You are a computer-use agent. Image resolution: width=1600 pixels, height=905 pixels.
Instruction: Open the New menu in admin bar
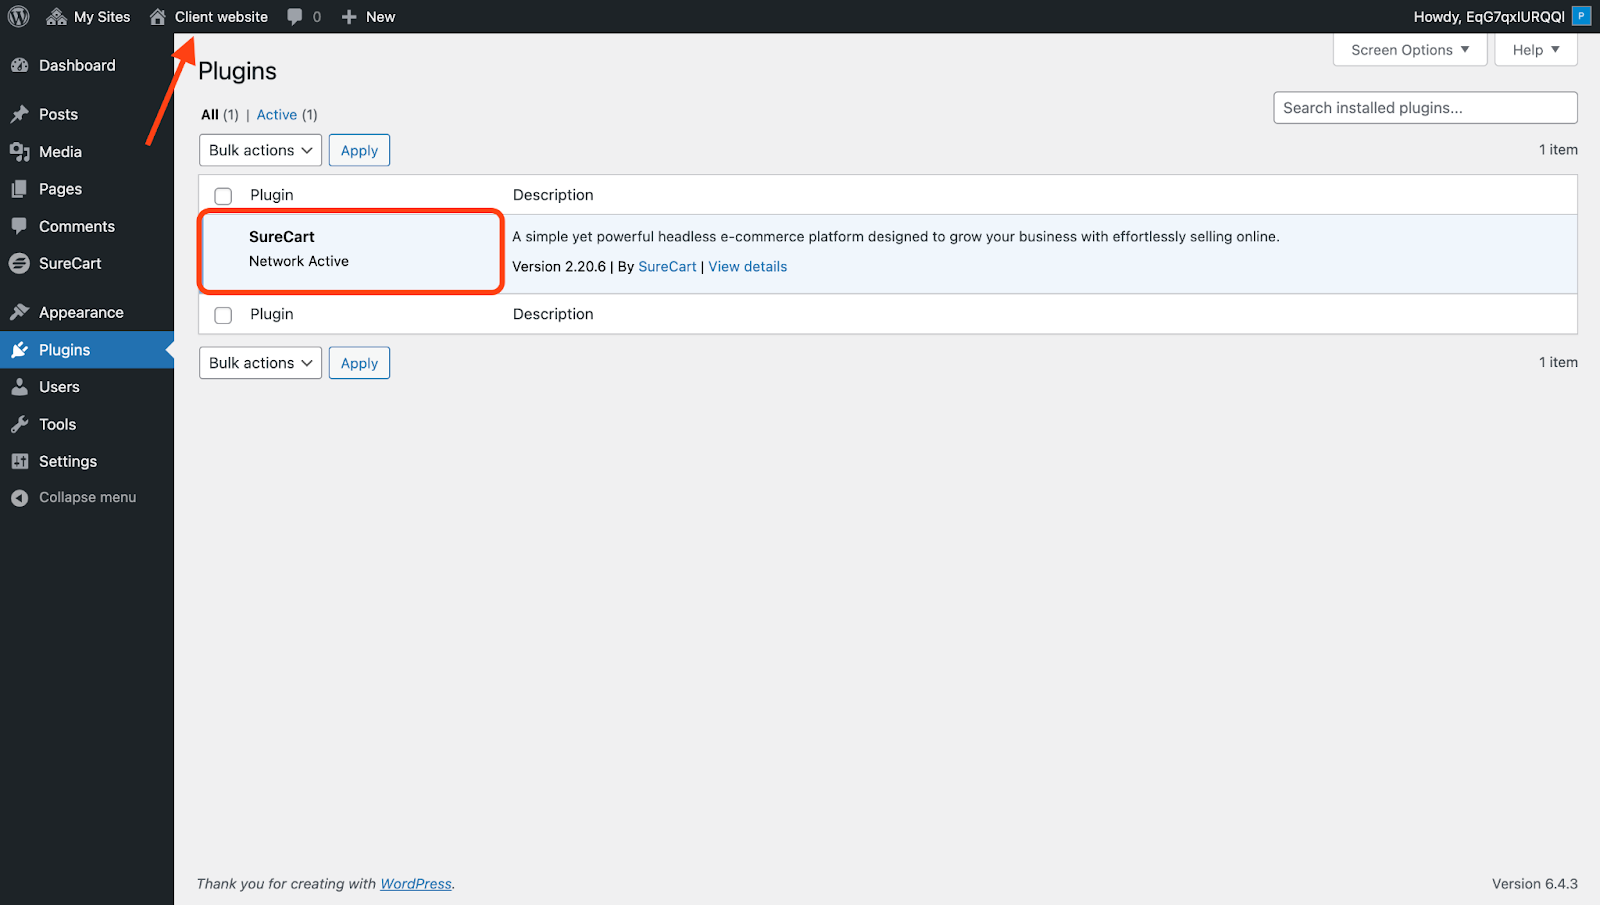point(367,16)
